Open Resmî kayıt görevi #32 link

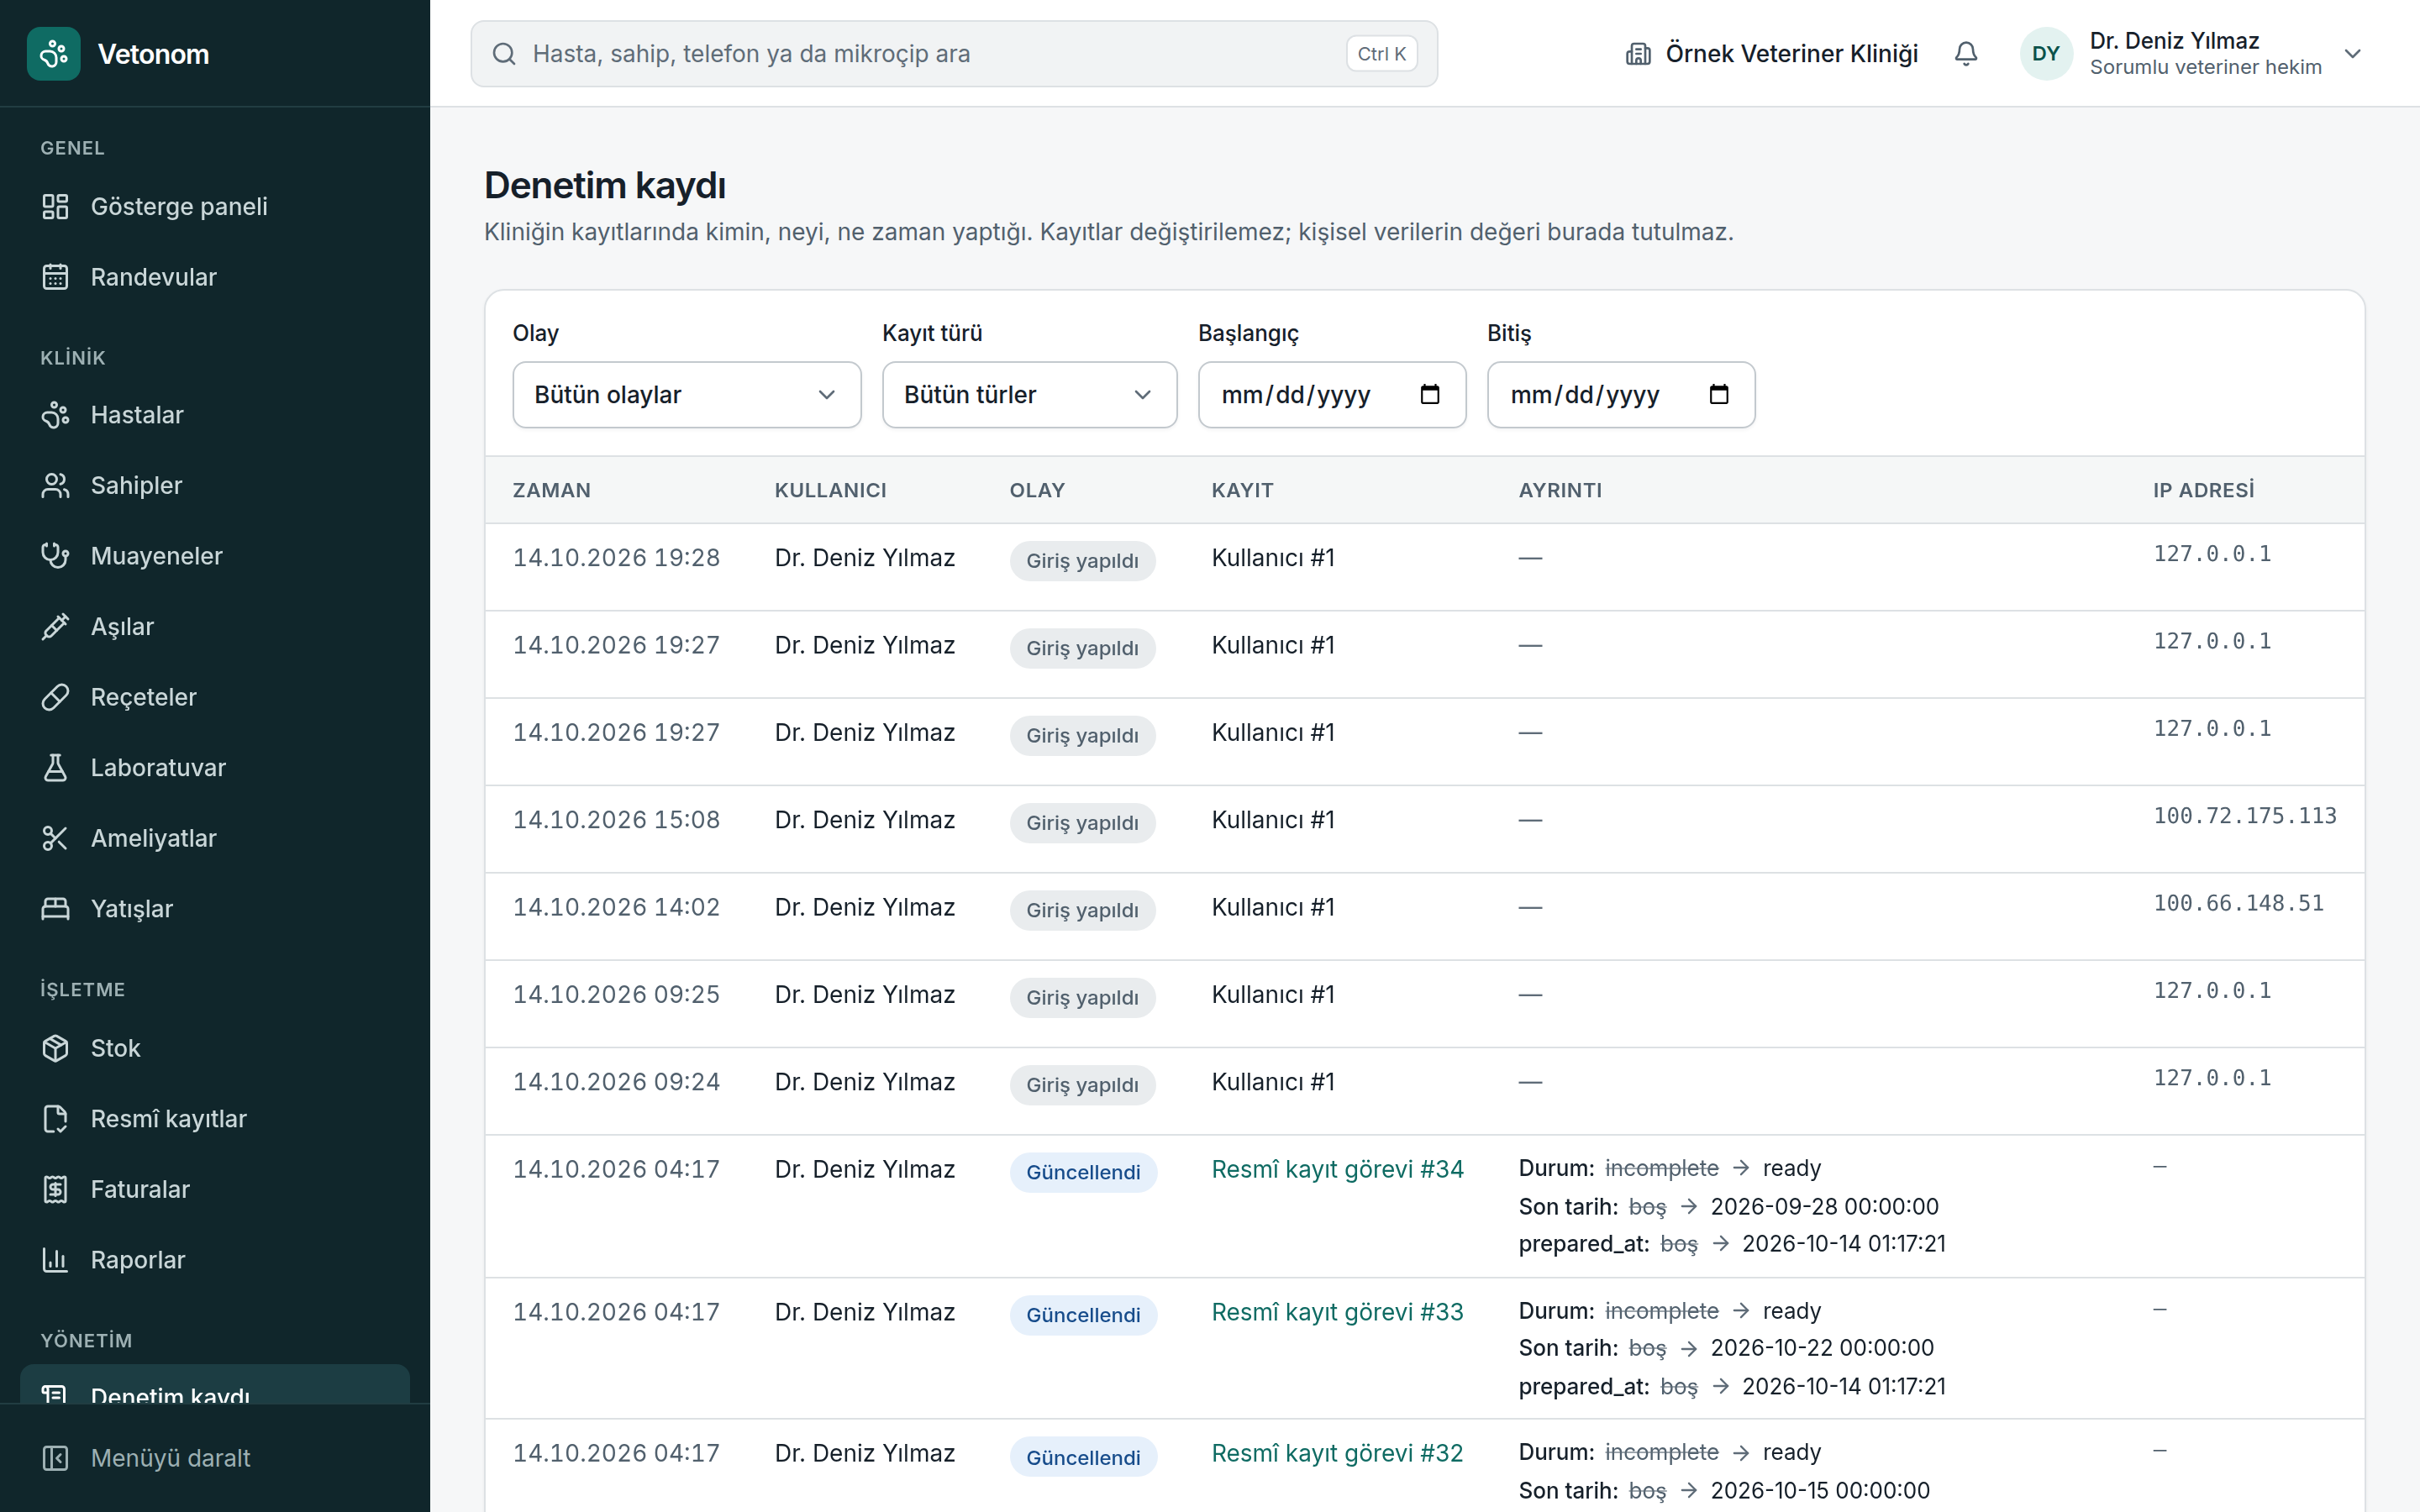[1337, 1452]
